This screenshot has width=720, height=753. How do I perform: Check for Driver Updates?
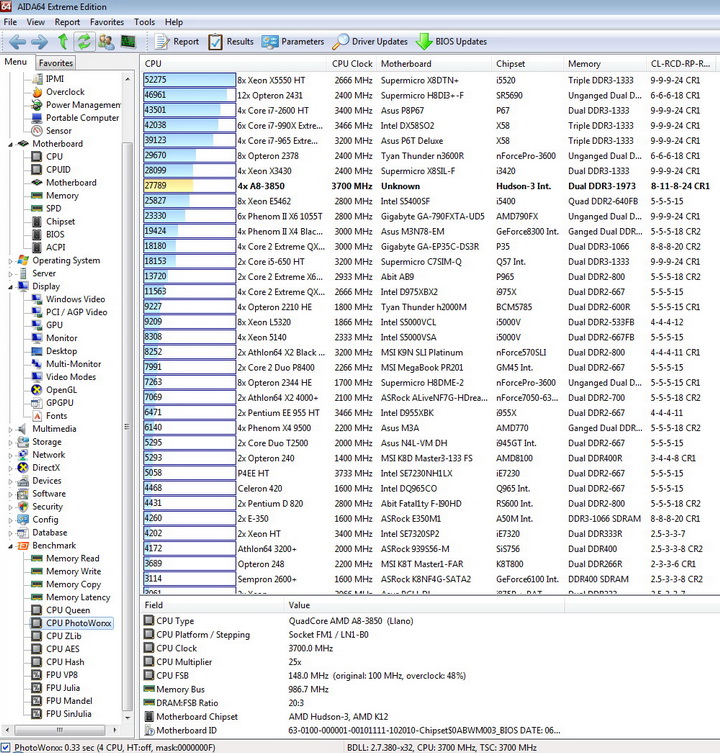click(x=370, y=42)
